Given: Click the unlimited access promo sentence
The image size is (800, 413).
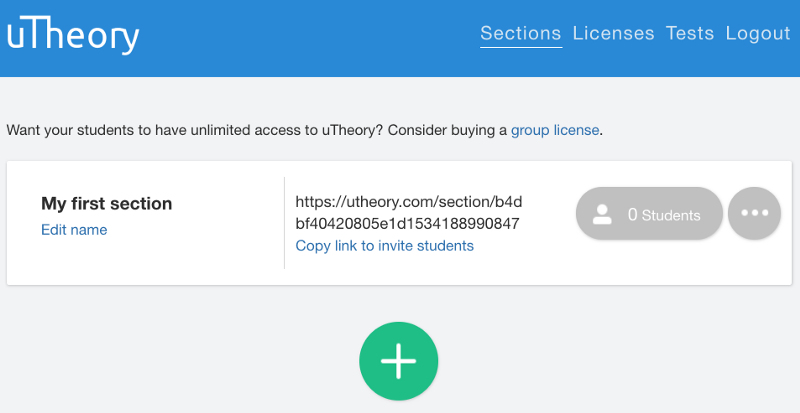Looking at the screenshot, I should click(305, 130).
